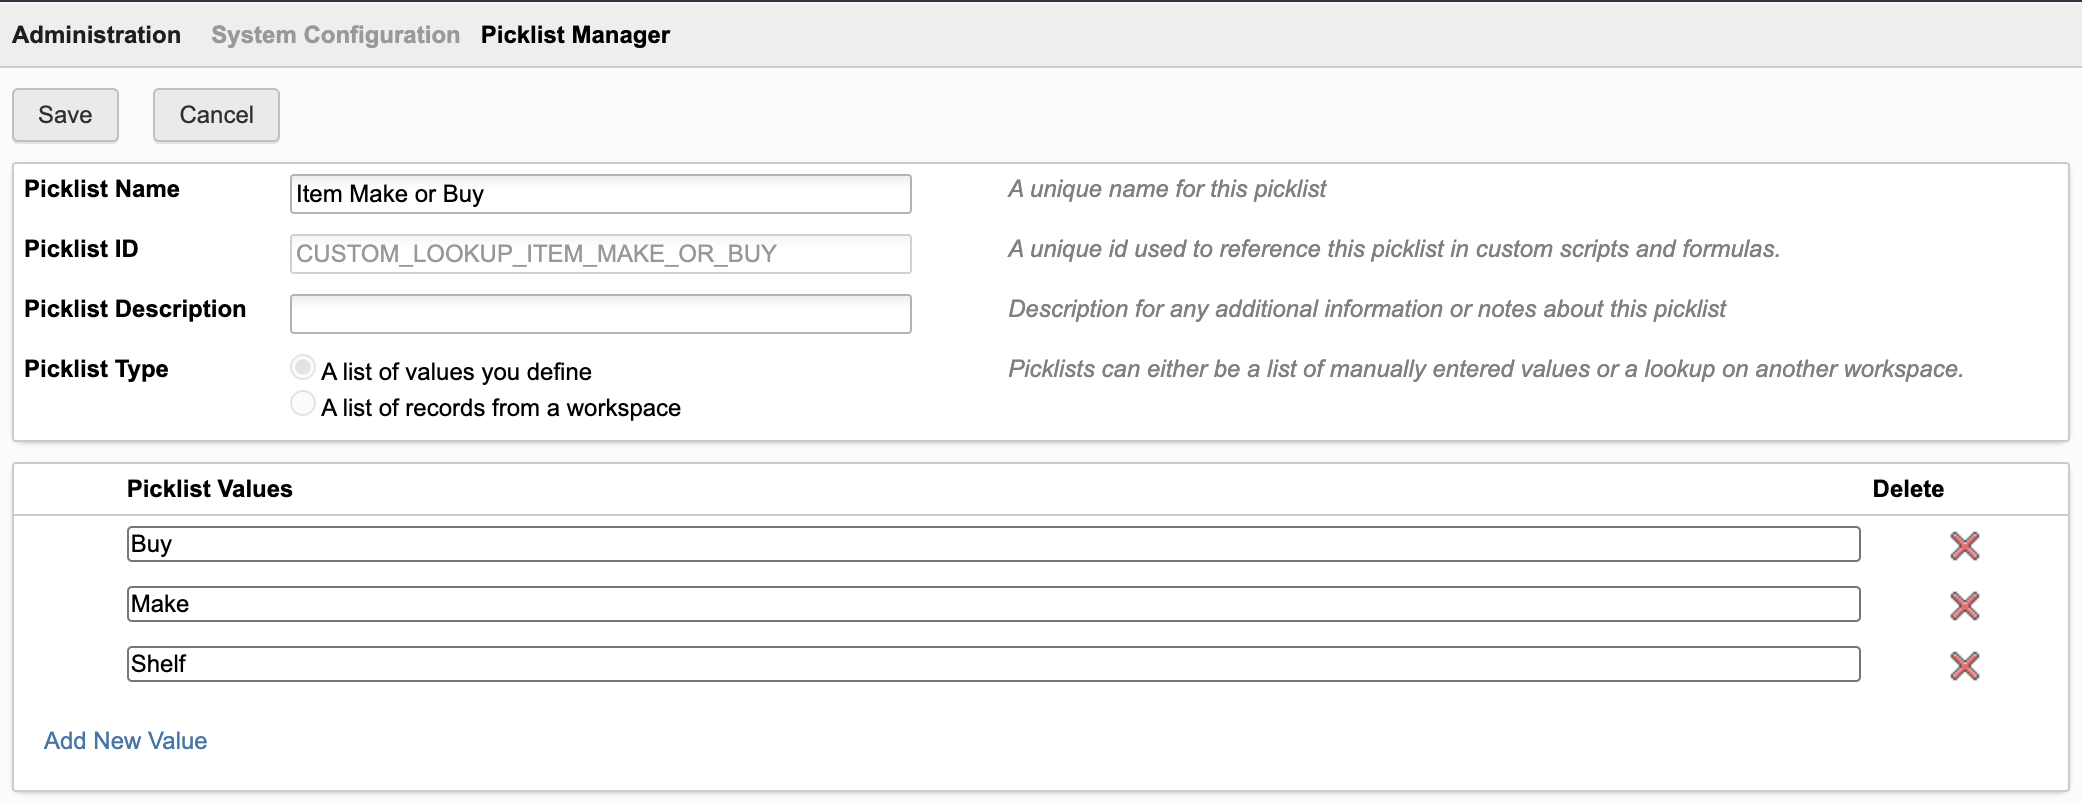The image size is (2082, 806).
Task: Edit the Buy value text field
Action: 992,544
